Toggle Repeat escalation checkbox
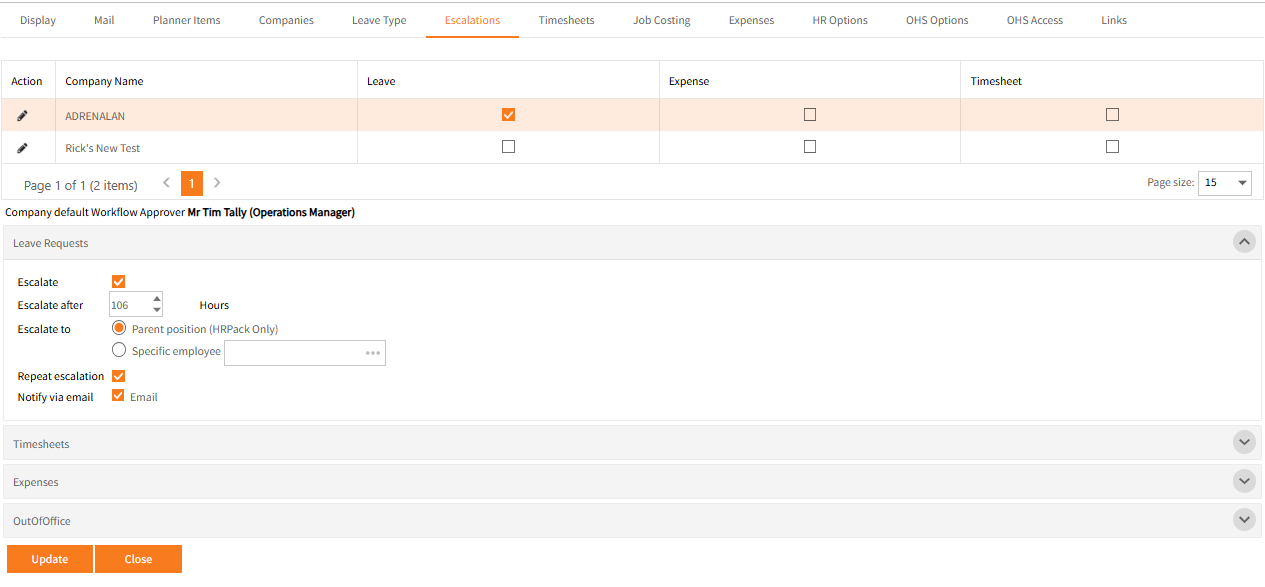The width and height of the screenshot is (1265, 587). 119,376
